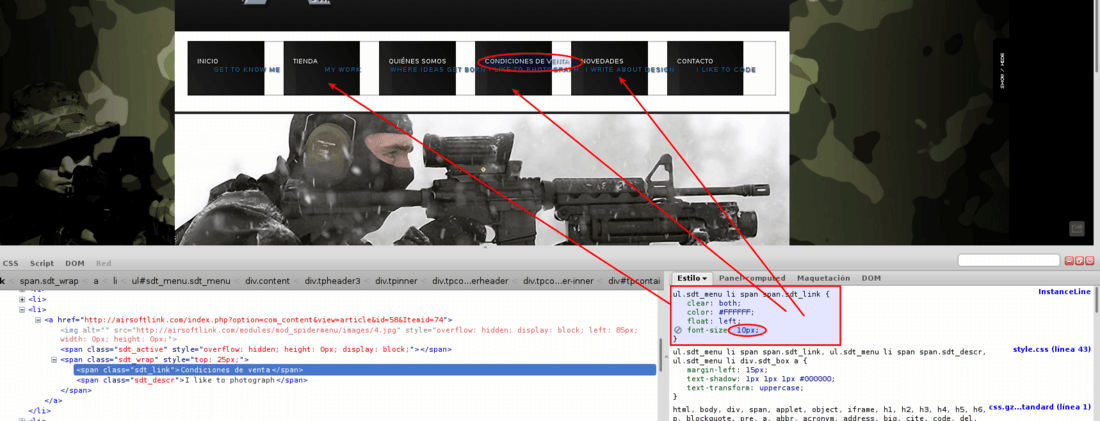Image resolution: width=1100 pixels, height=421 pixels.
Task: Re-enable the disabled font-size property icon
Action: (678, 330)
